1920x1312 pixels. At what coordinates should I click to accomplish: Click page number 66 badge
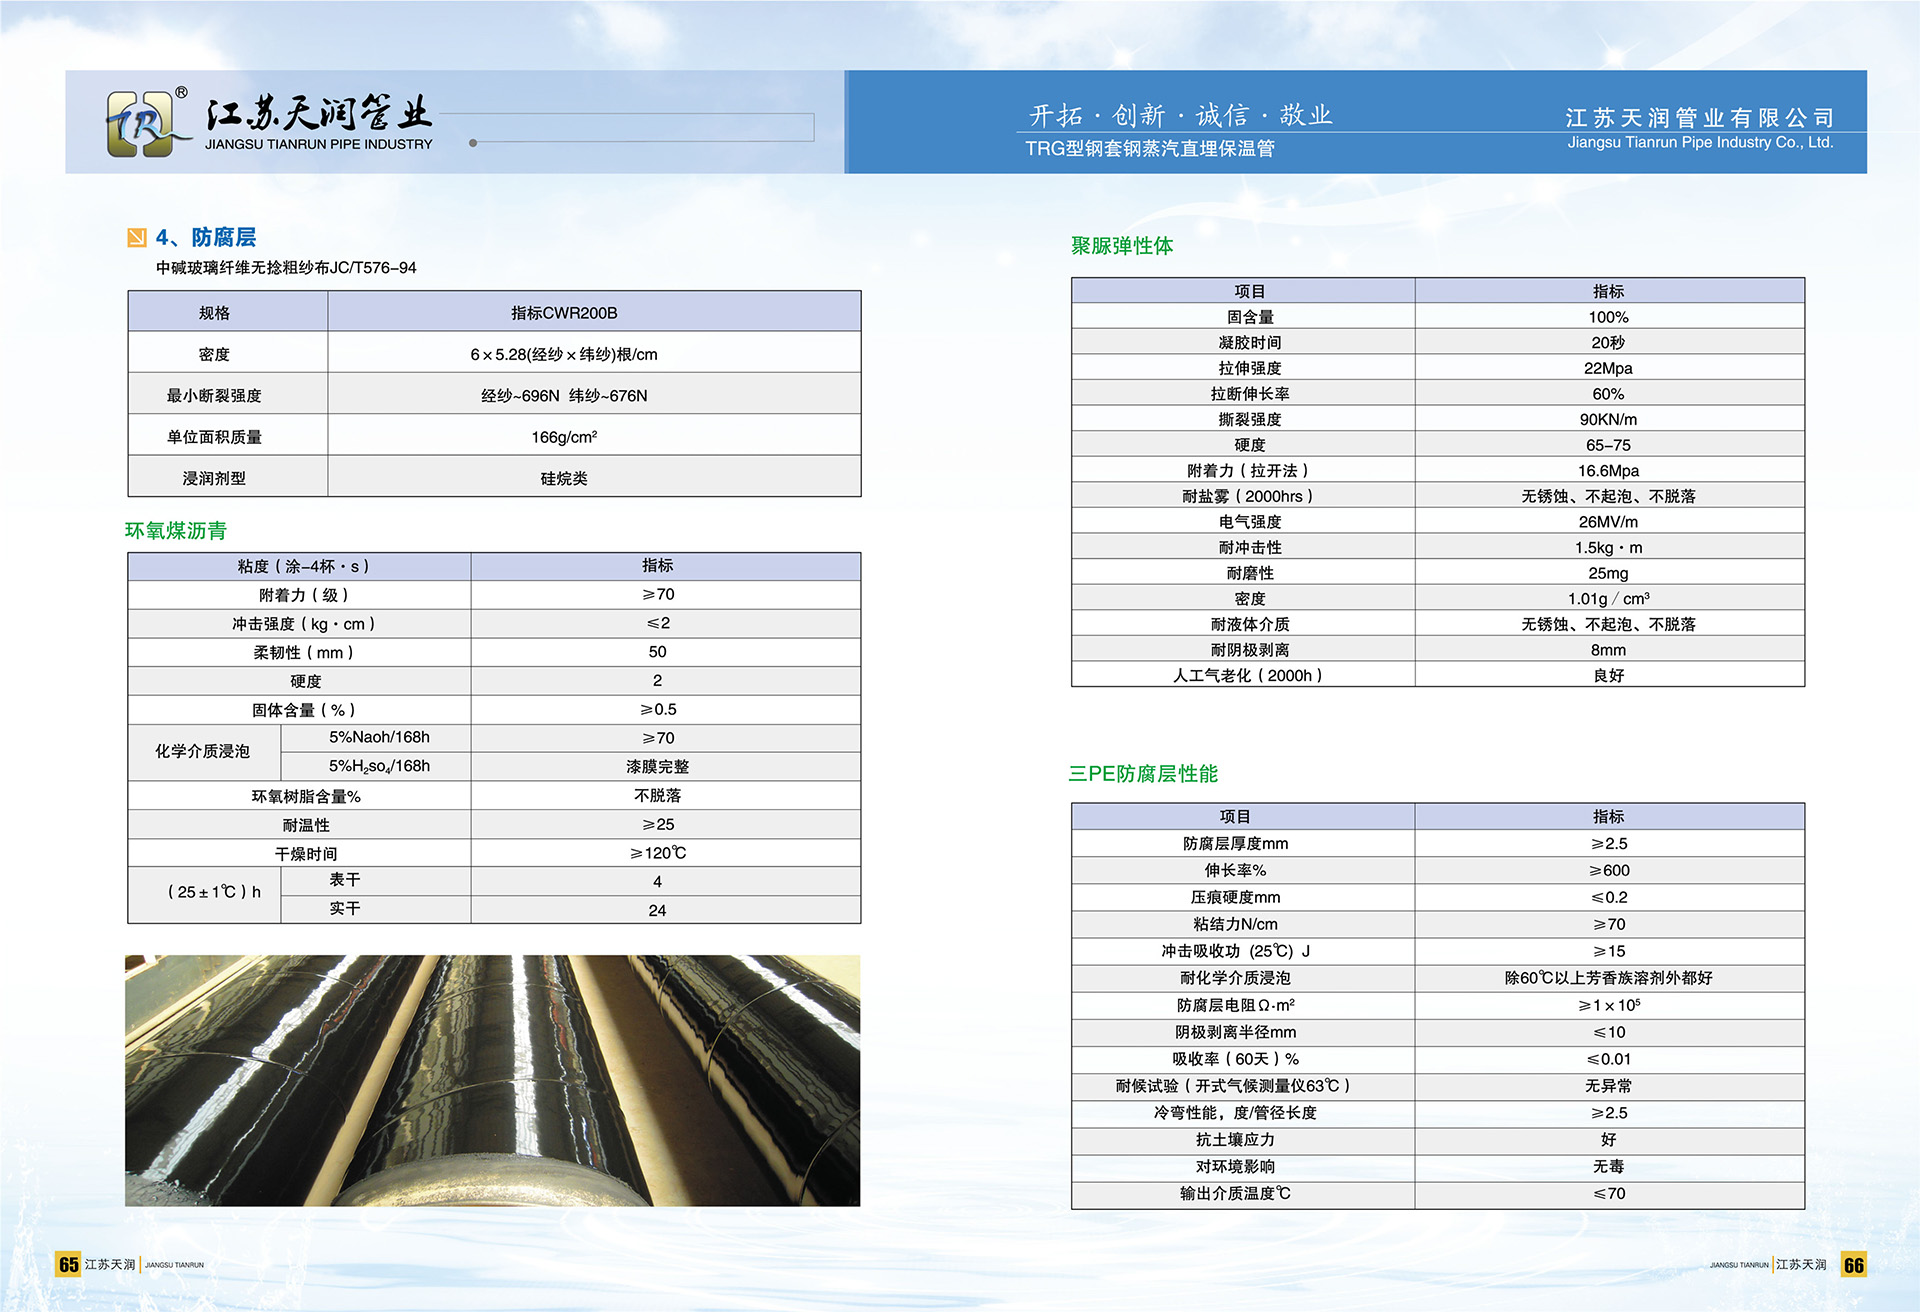point(1853,1264)
